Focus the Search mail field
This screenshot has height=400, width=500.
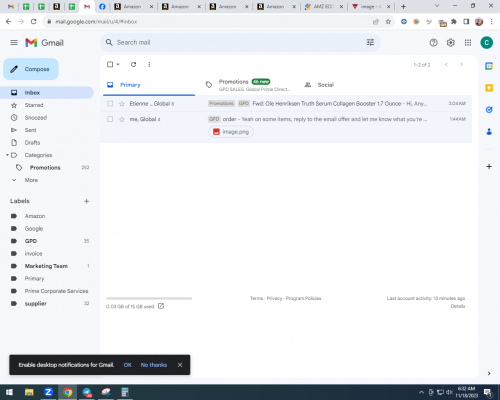coord(240,42)
